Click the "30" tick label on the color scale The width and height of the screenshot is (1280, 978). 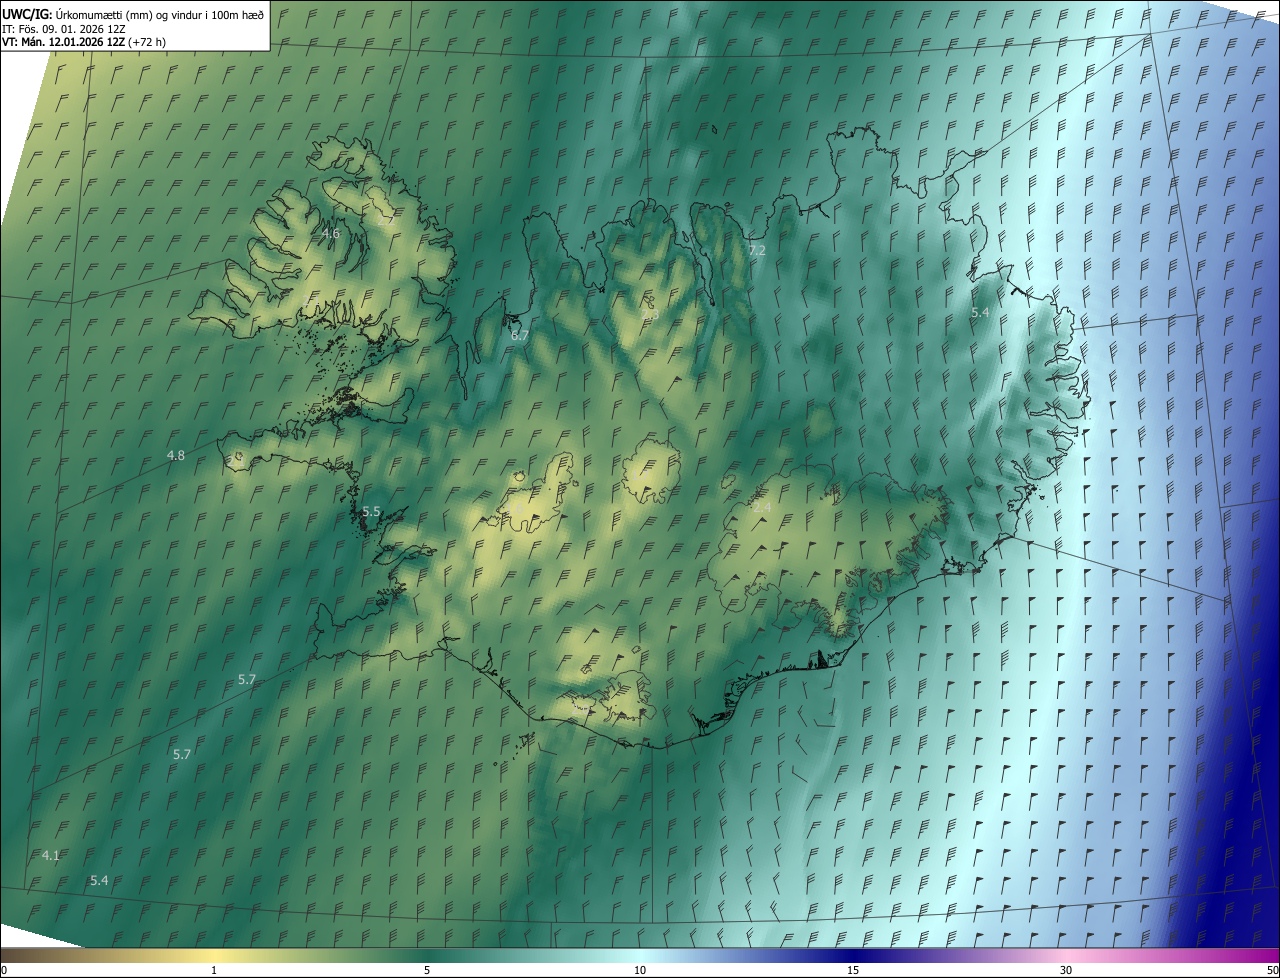coord(1066,970)
